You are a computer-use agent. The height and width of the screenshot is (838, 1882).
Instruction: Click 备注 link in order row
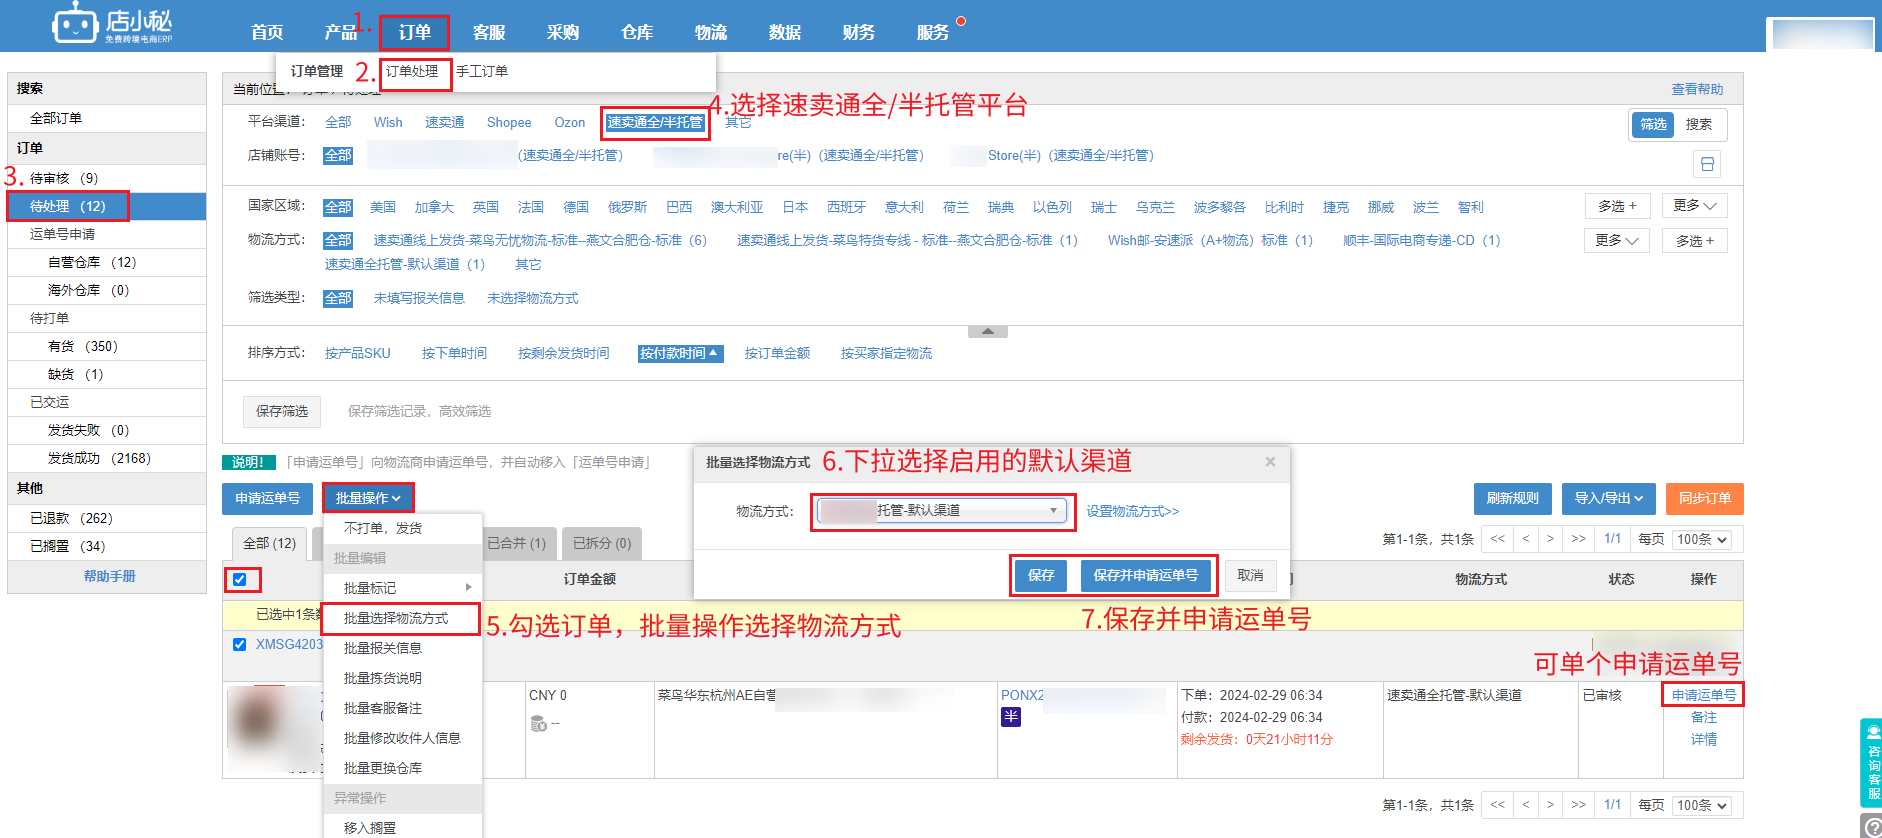[x=1704, y=717]
